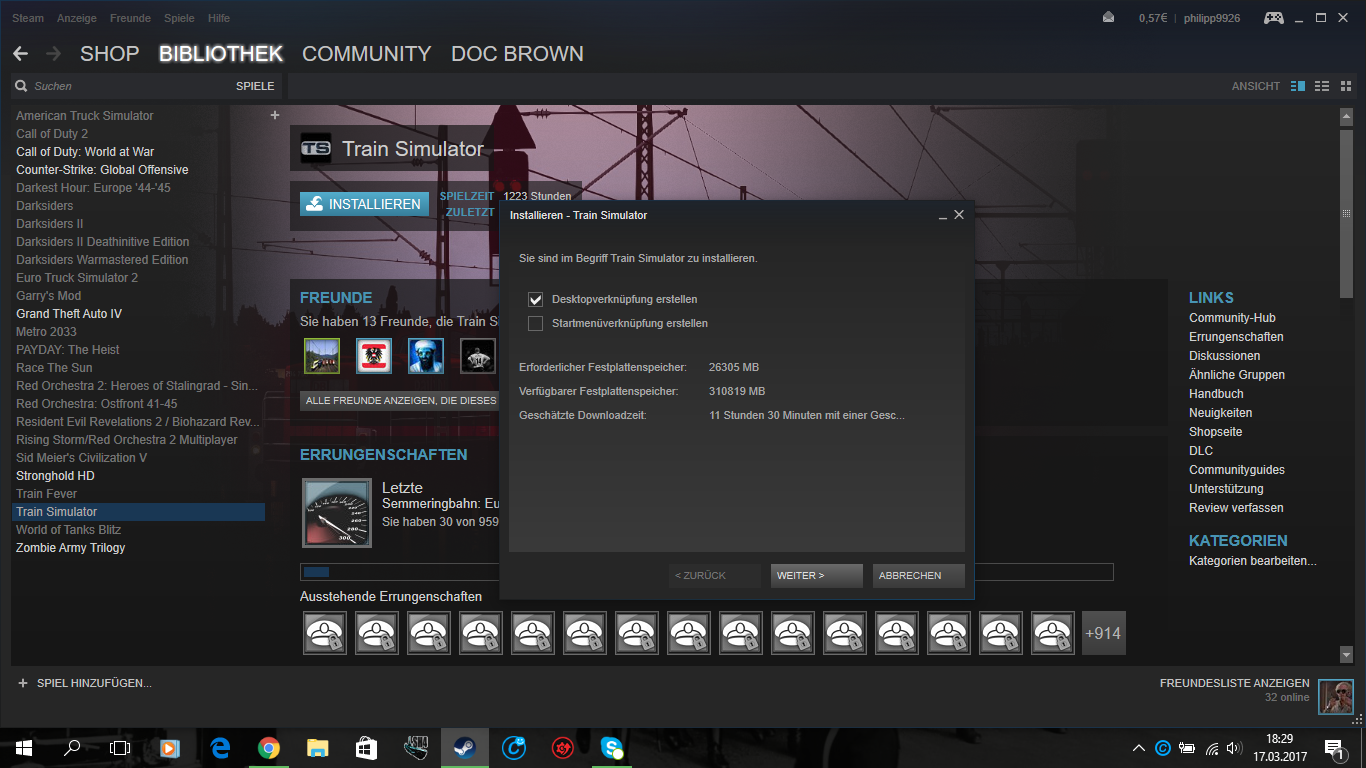
Task: Open the Hilfe menu
Action: point(218,18)
